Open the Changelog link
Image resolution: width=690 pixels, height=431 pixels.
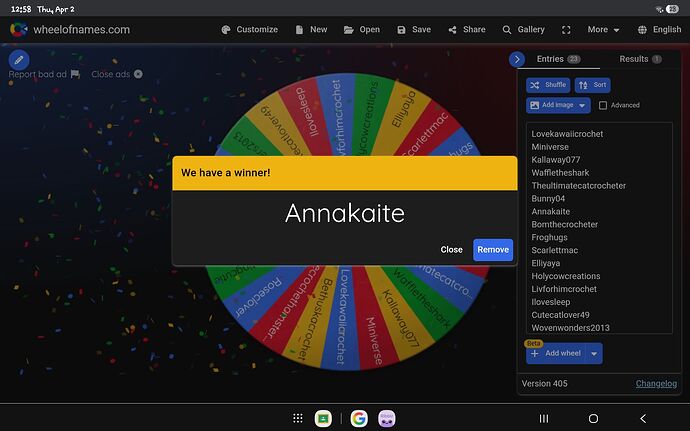pos(656,383)
